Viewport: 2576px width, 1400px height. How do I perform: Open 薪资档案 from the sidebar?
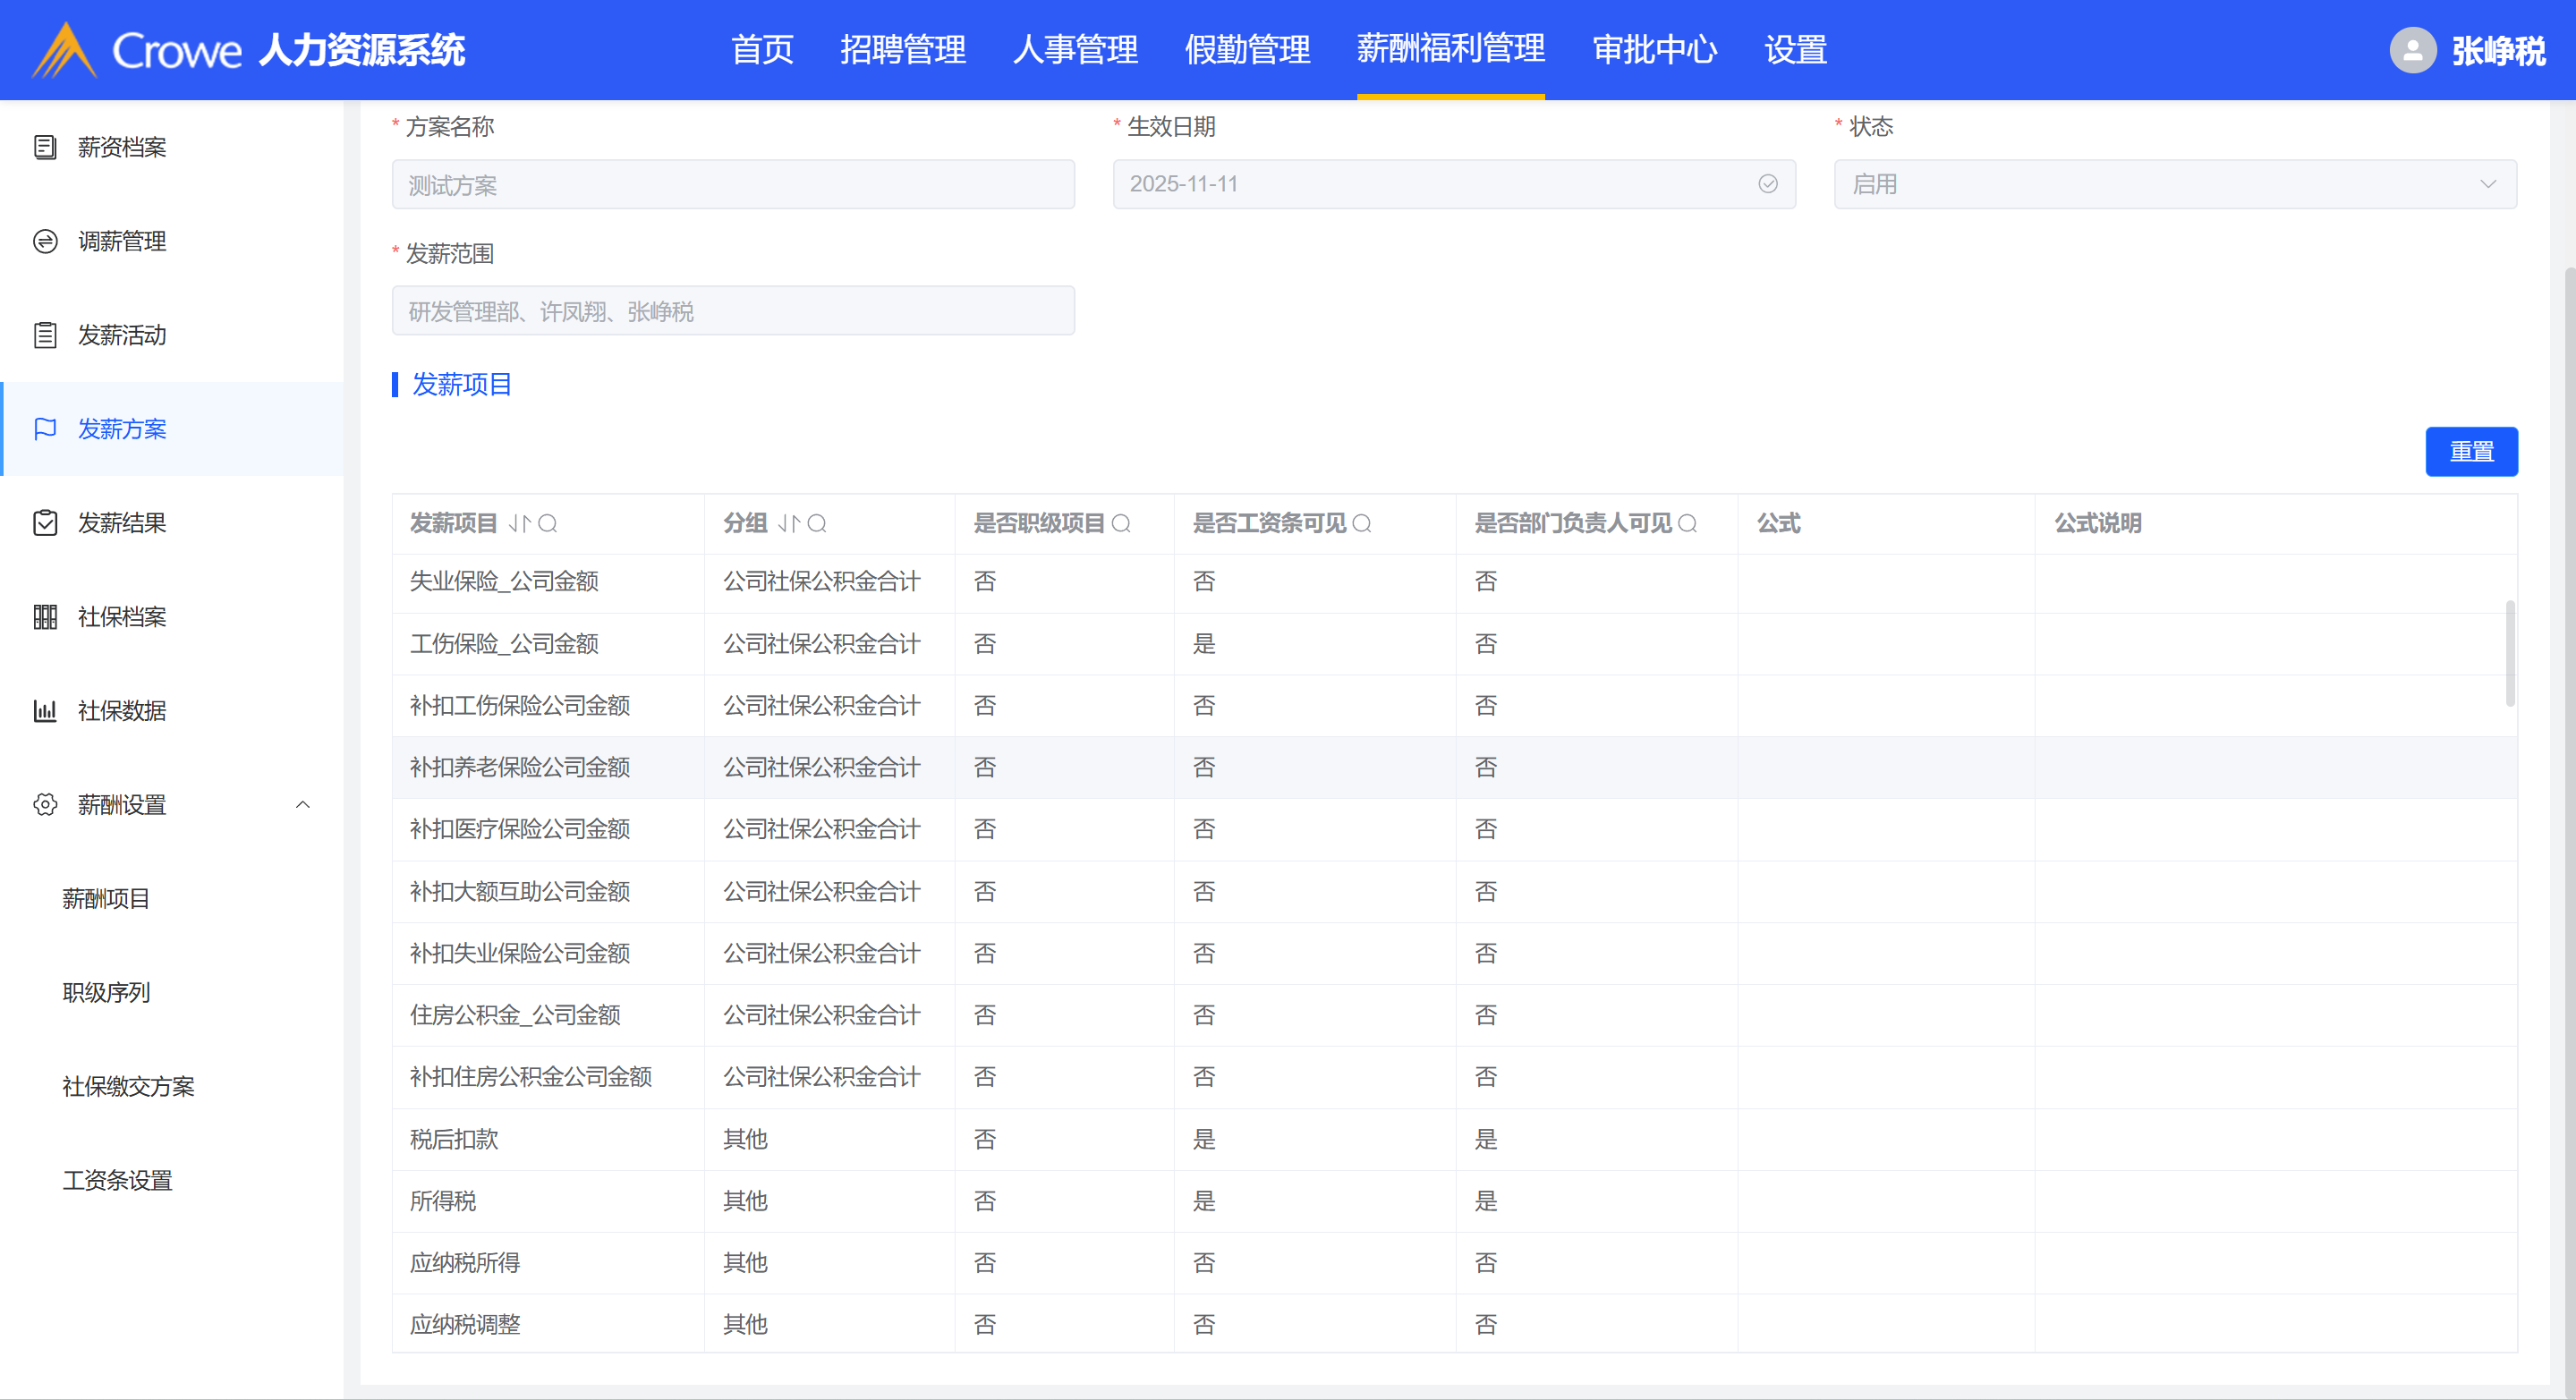(122, 147)
